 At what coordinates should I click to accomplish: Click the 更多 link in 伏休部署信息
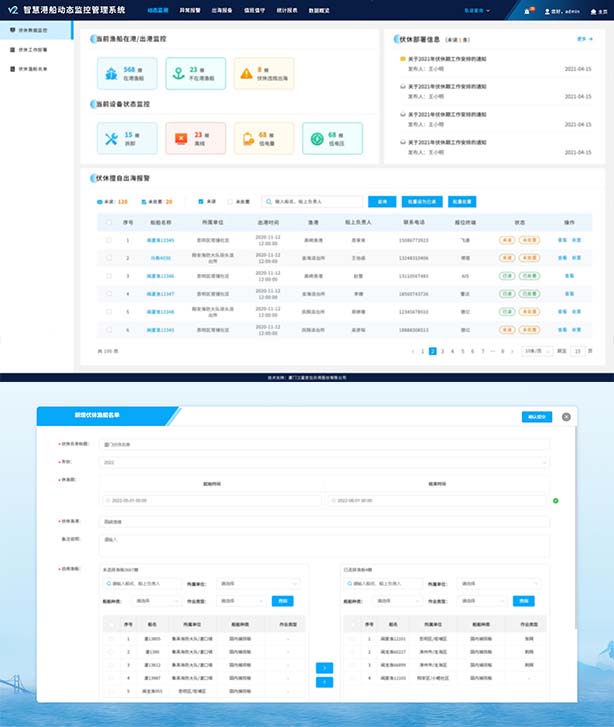point(585,39)
